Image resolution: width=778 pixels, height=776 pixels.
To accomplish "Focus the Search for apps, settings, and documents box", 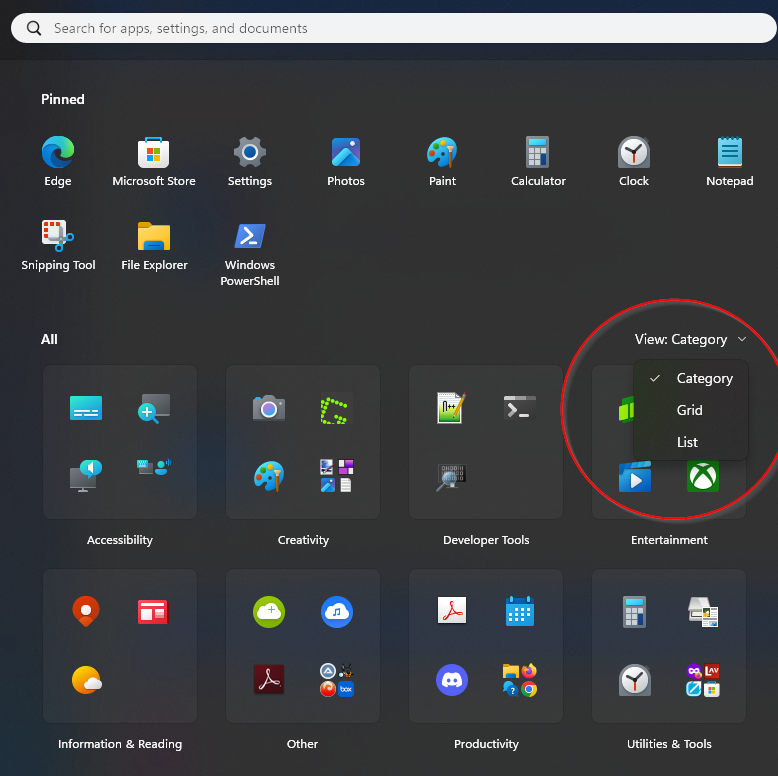I will (393, 28).
